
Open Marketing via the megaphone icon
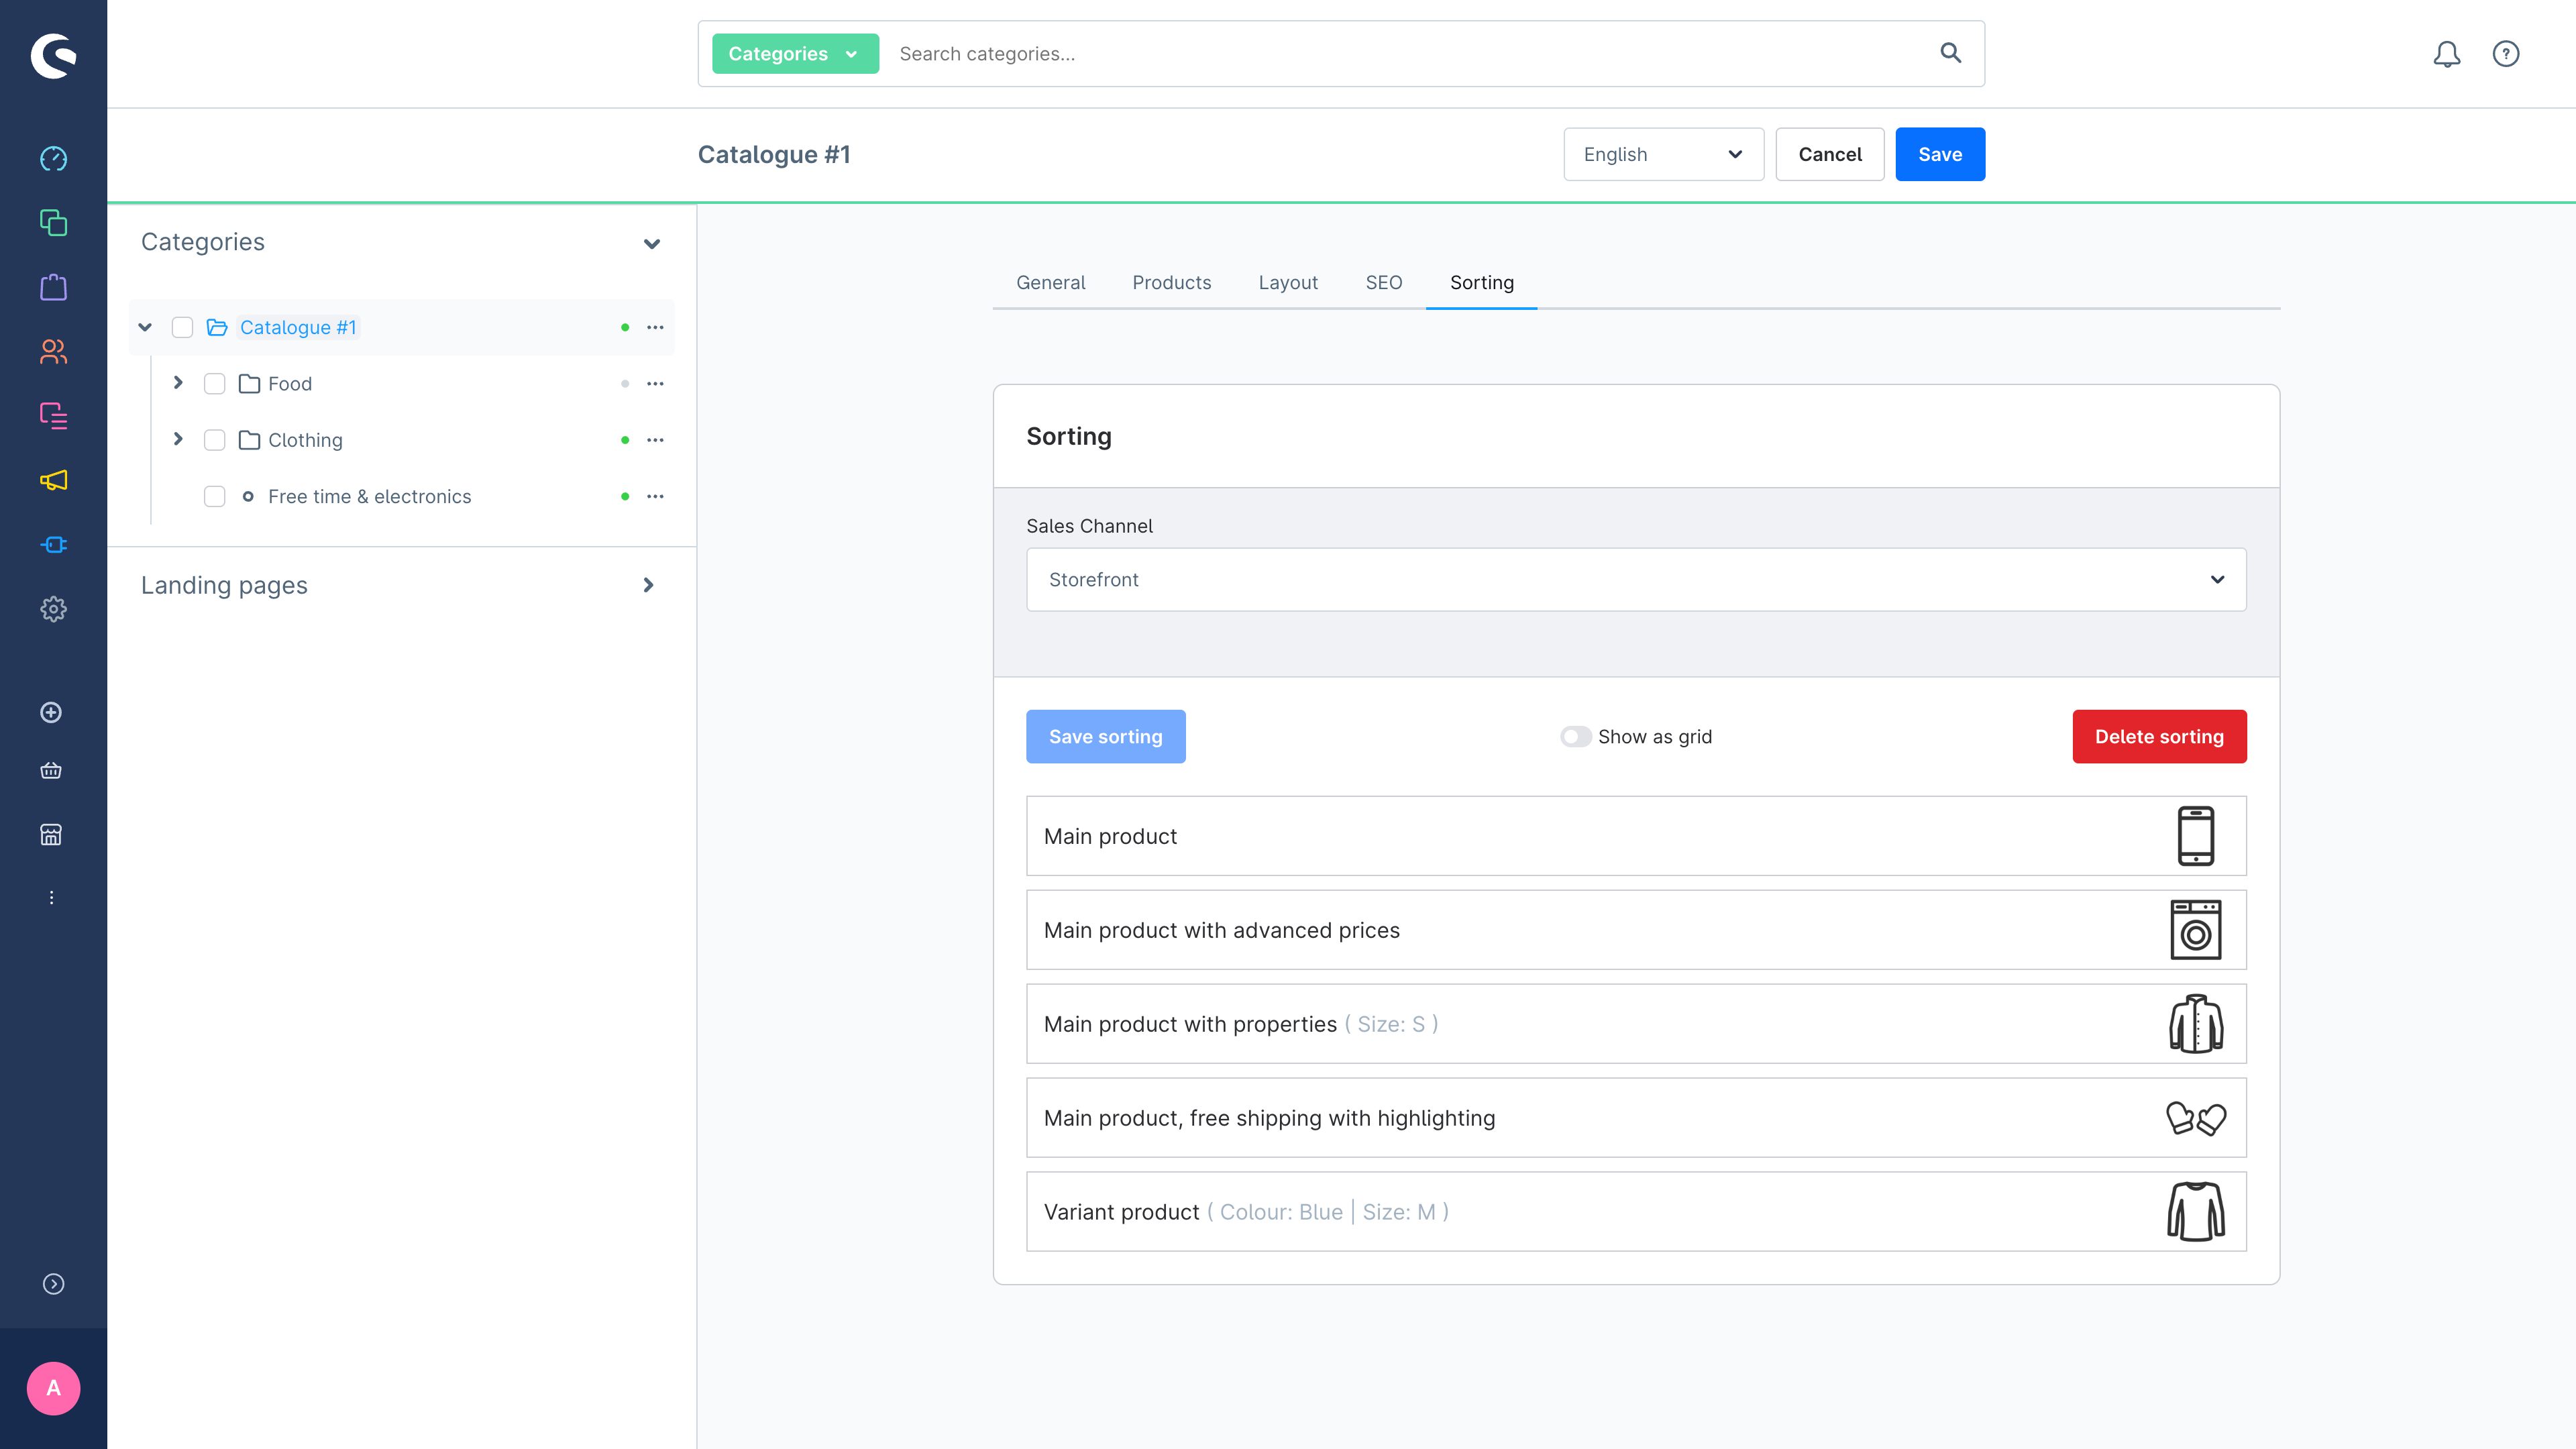pyautogui.click(x=52, y=480)
